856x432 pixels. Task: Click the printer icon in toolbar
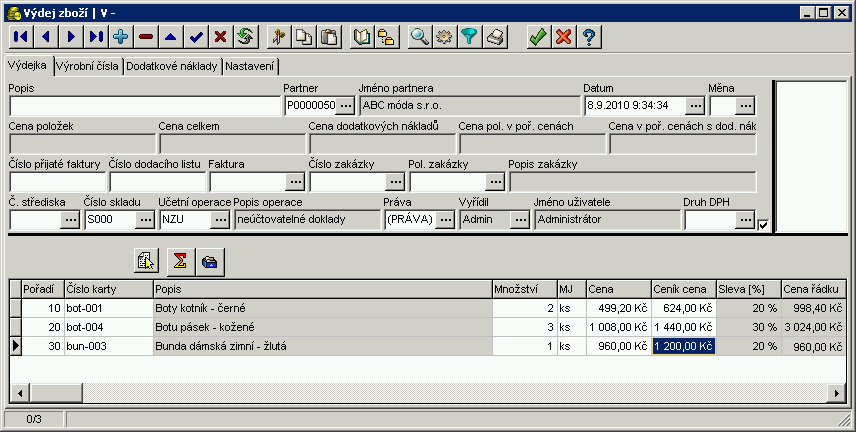point(496,37)
